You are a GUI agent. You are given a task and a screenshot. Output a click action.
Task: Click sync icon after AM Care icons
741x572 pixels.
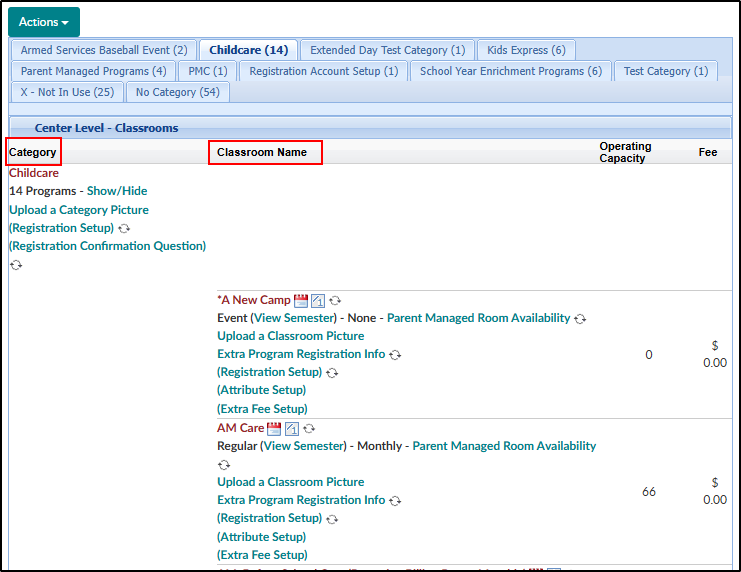tap(309, 429)
